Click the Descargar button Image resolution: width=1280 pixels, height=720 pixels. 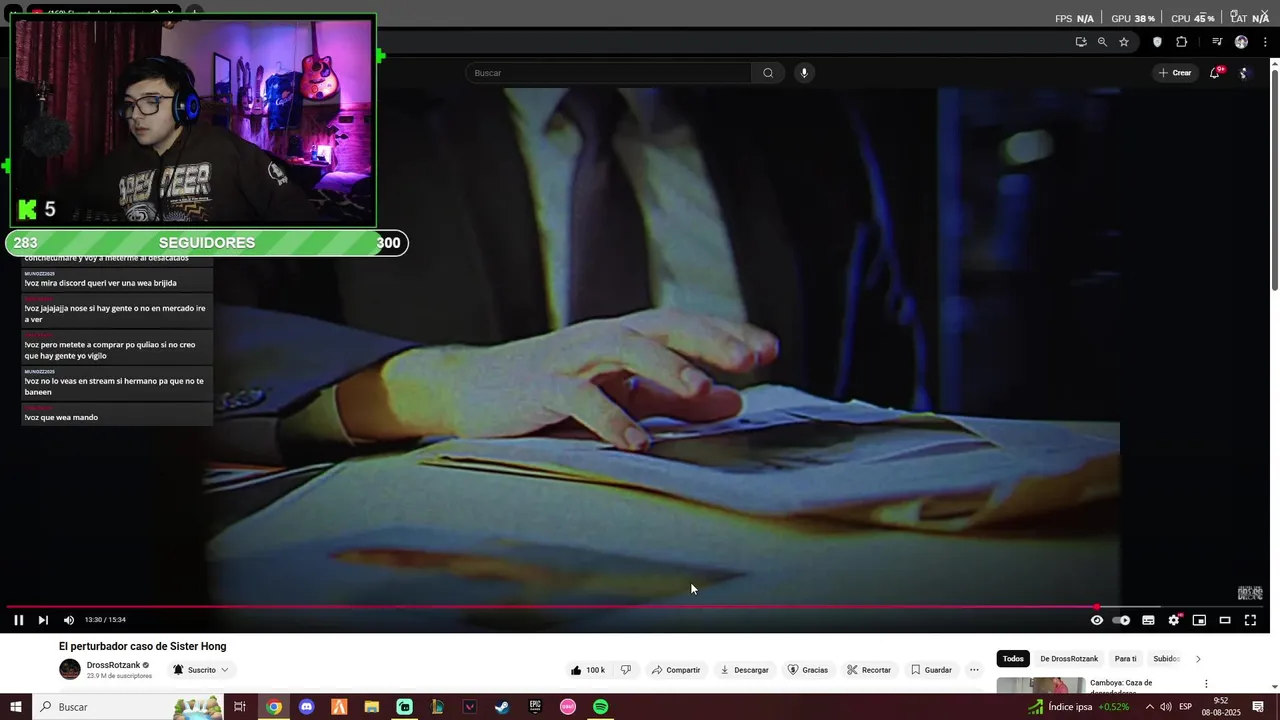(x=744, y=670)
